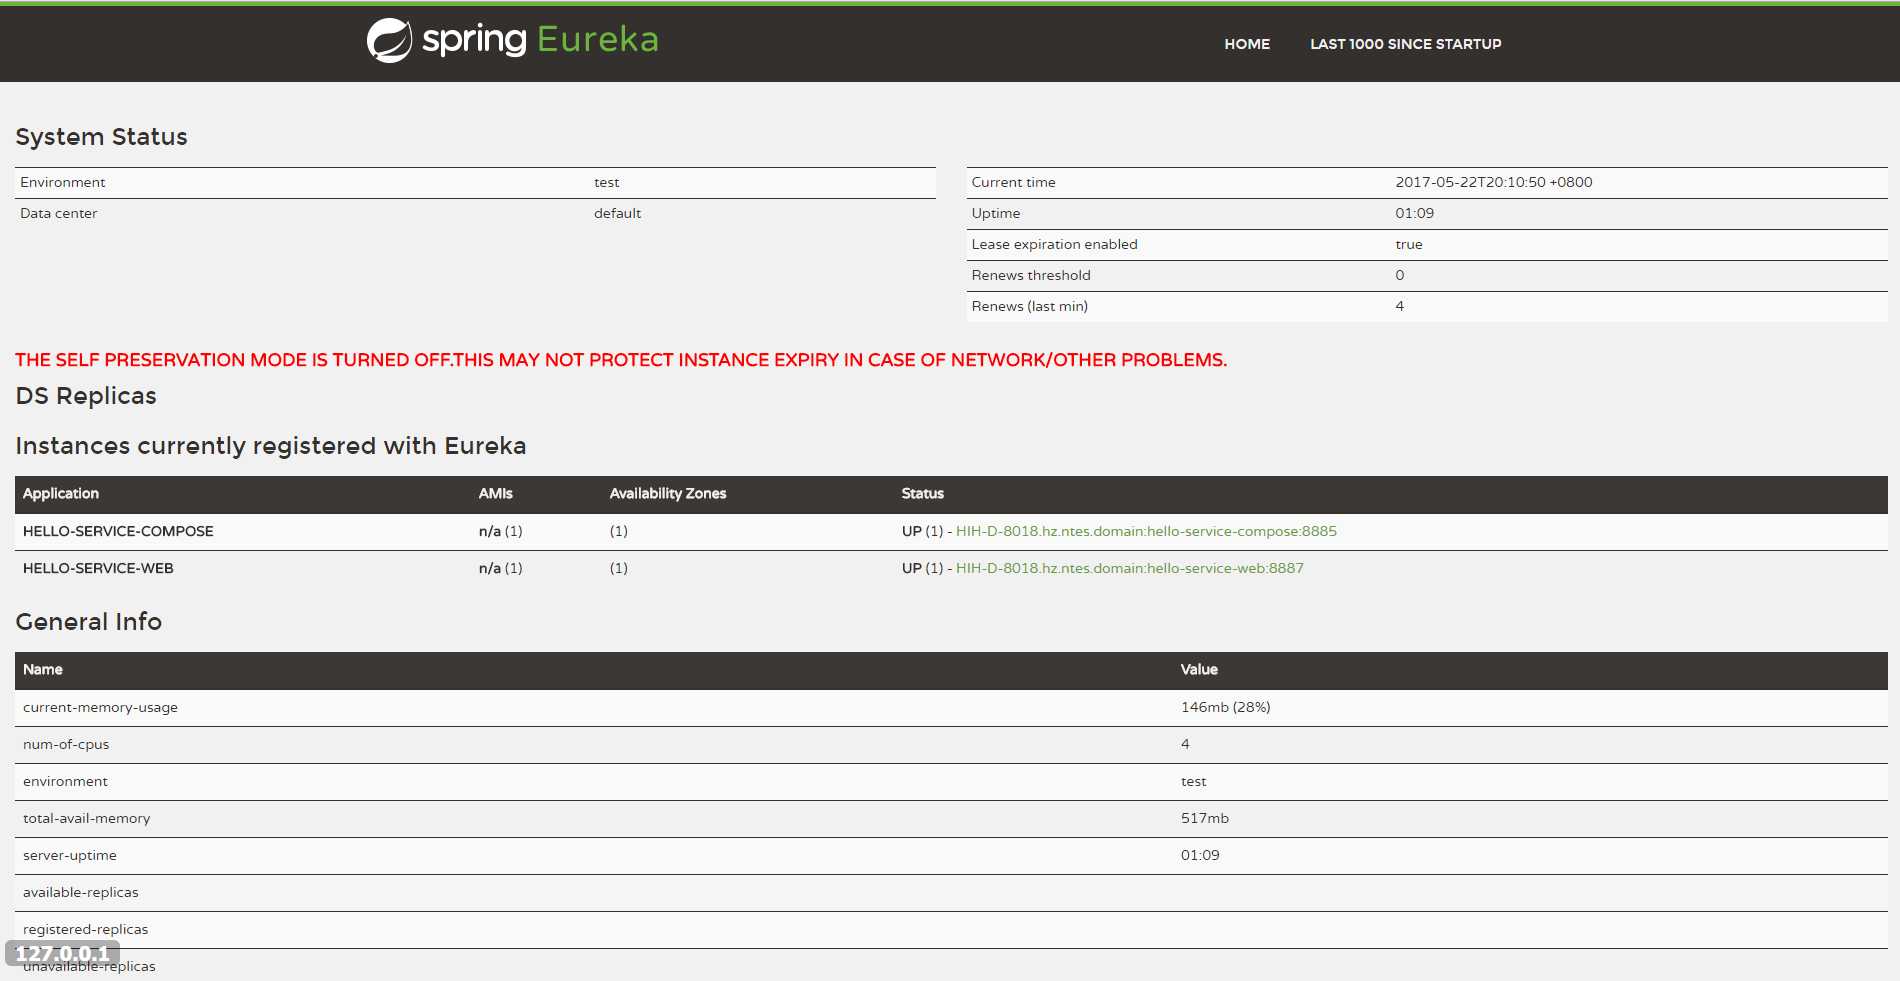Click the 146mb (28%) memory value

(1225, 707)
